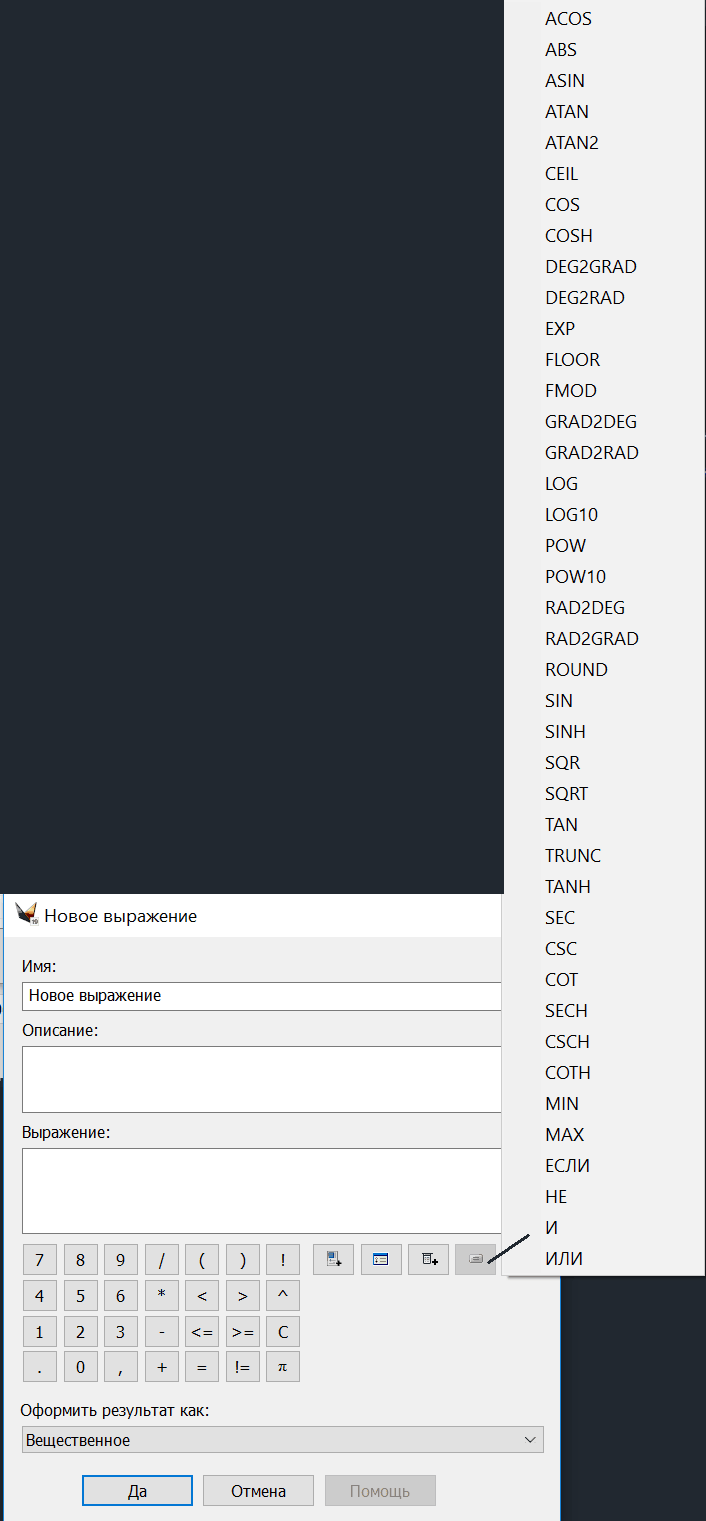Select SQRT from the functions menu
706x1521 pixels.
pos(566,794)
